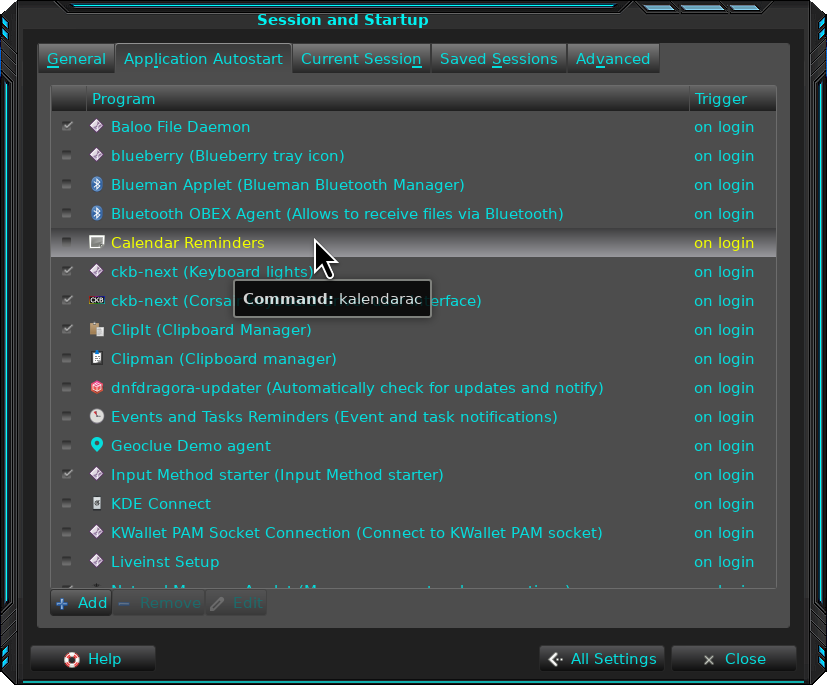Go to the Advanced tab
Viewport: 827px width, 685px height.
point(612,59)
